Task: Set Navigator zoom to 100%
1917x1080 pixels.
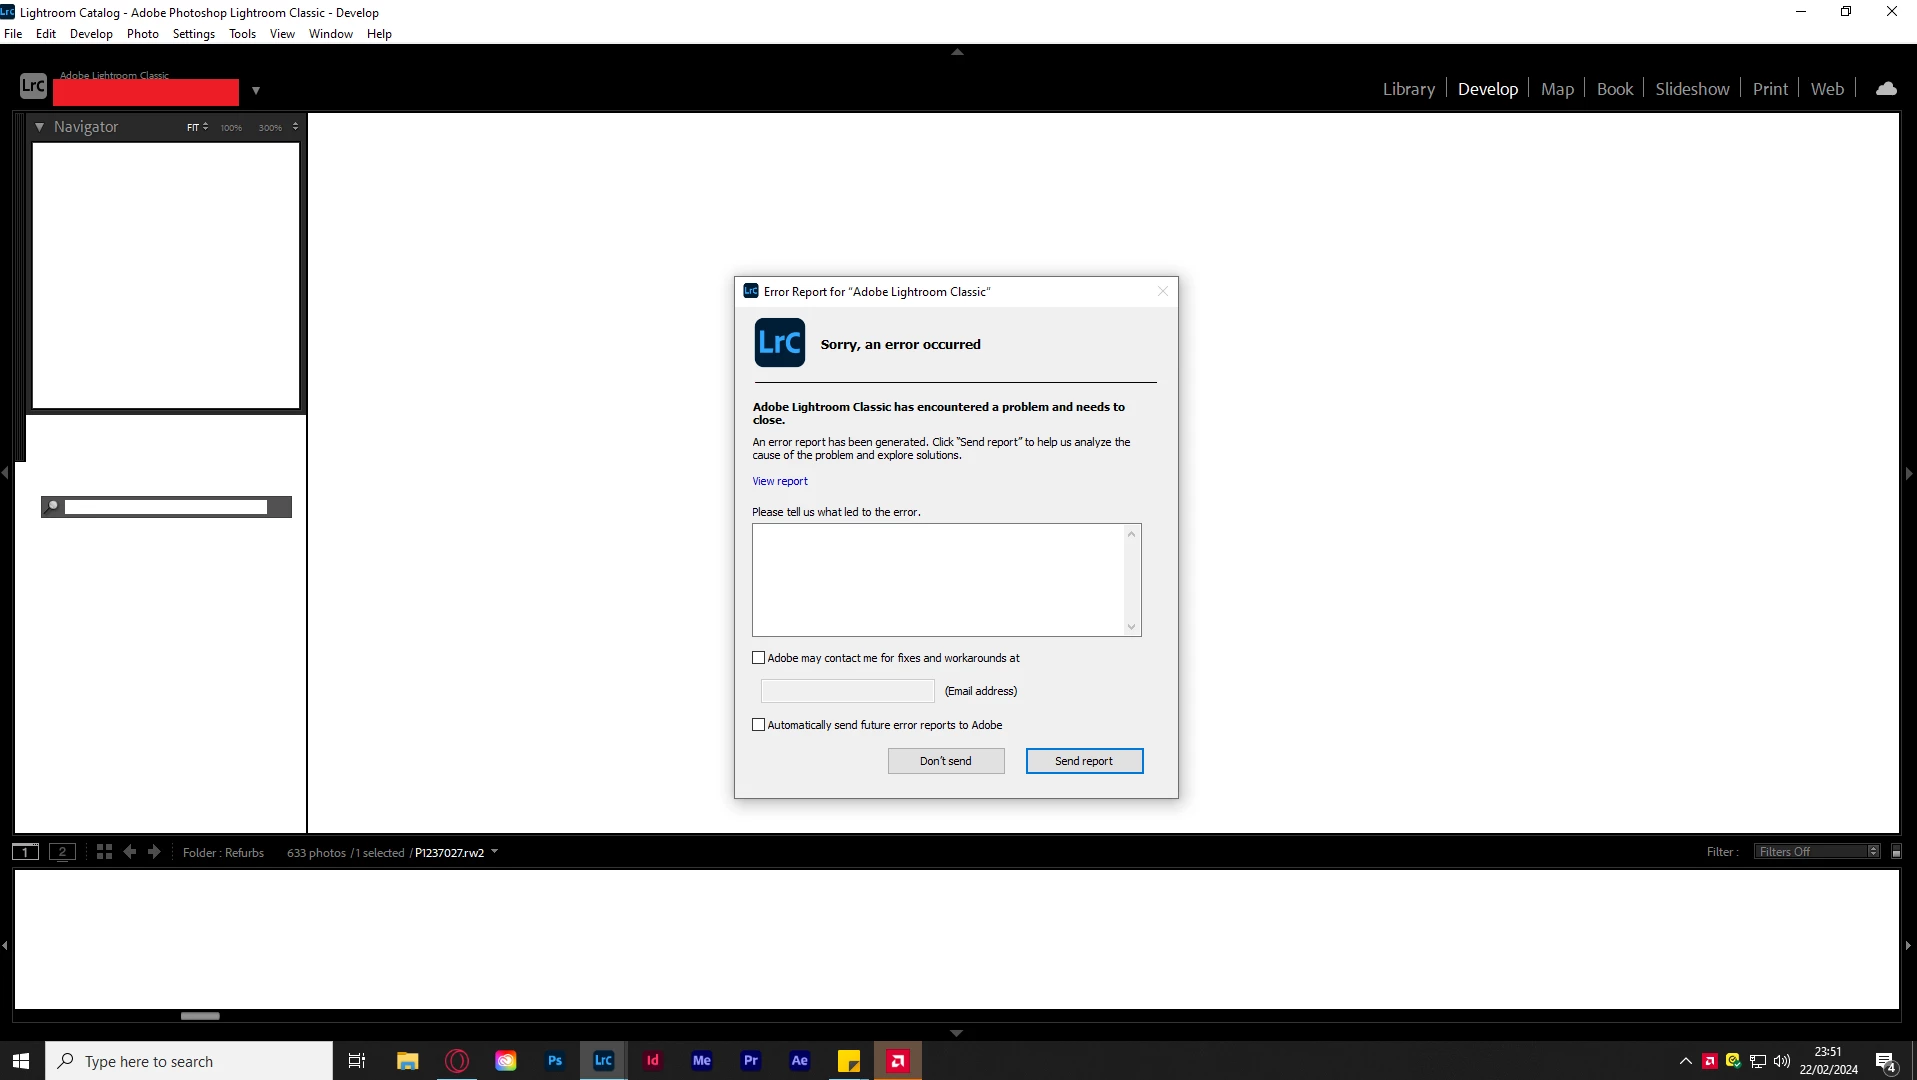Action: (x=231, y=128)
